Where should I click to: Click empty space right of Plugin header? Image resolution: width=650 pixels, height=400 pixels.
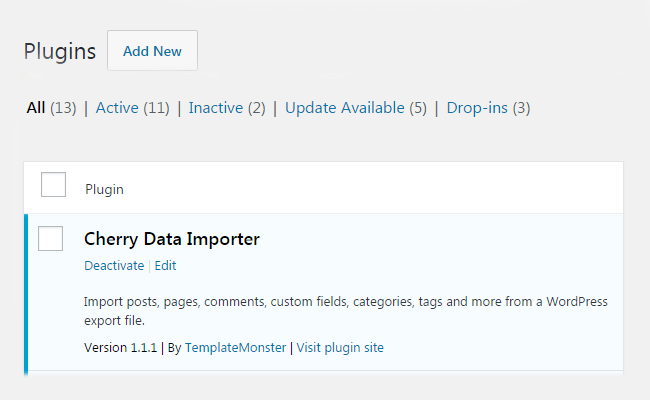tap(373, 189)
